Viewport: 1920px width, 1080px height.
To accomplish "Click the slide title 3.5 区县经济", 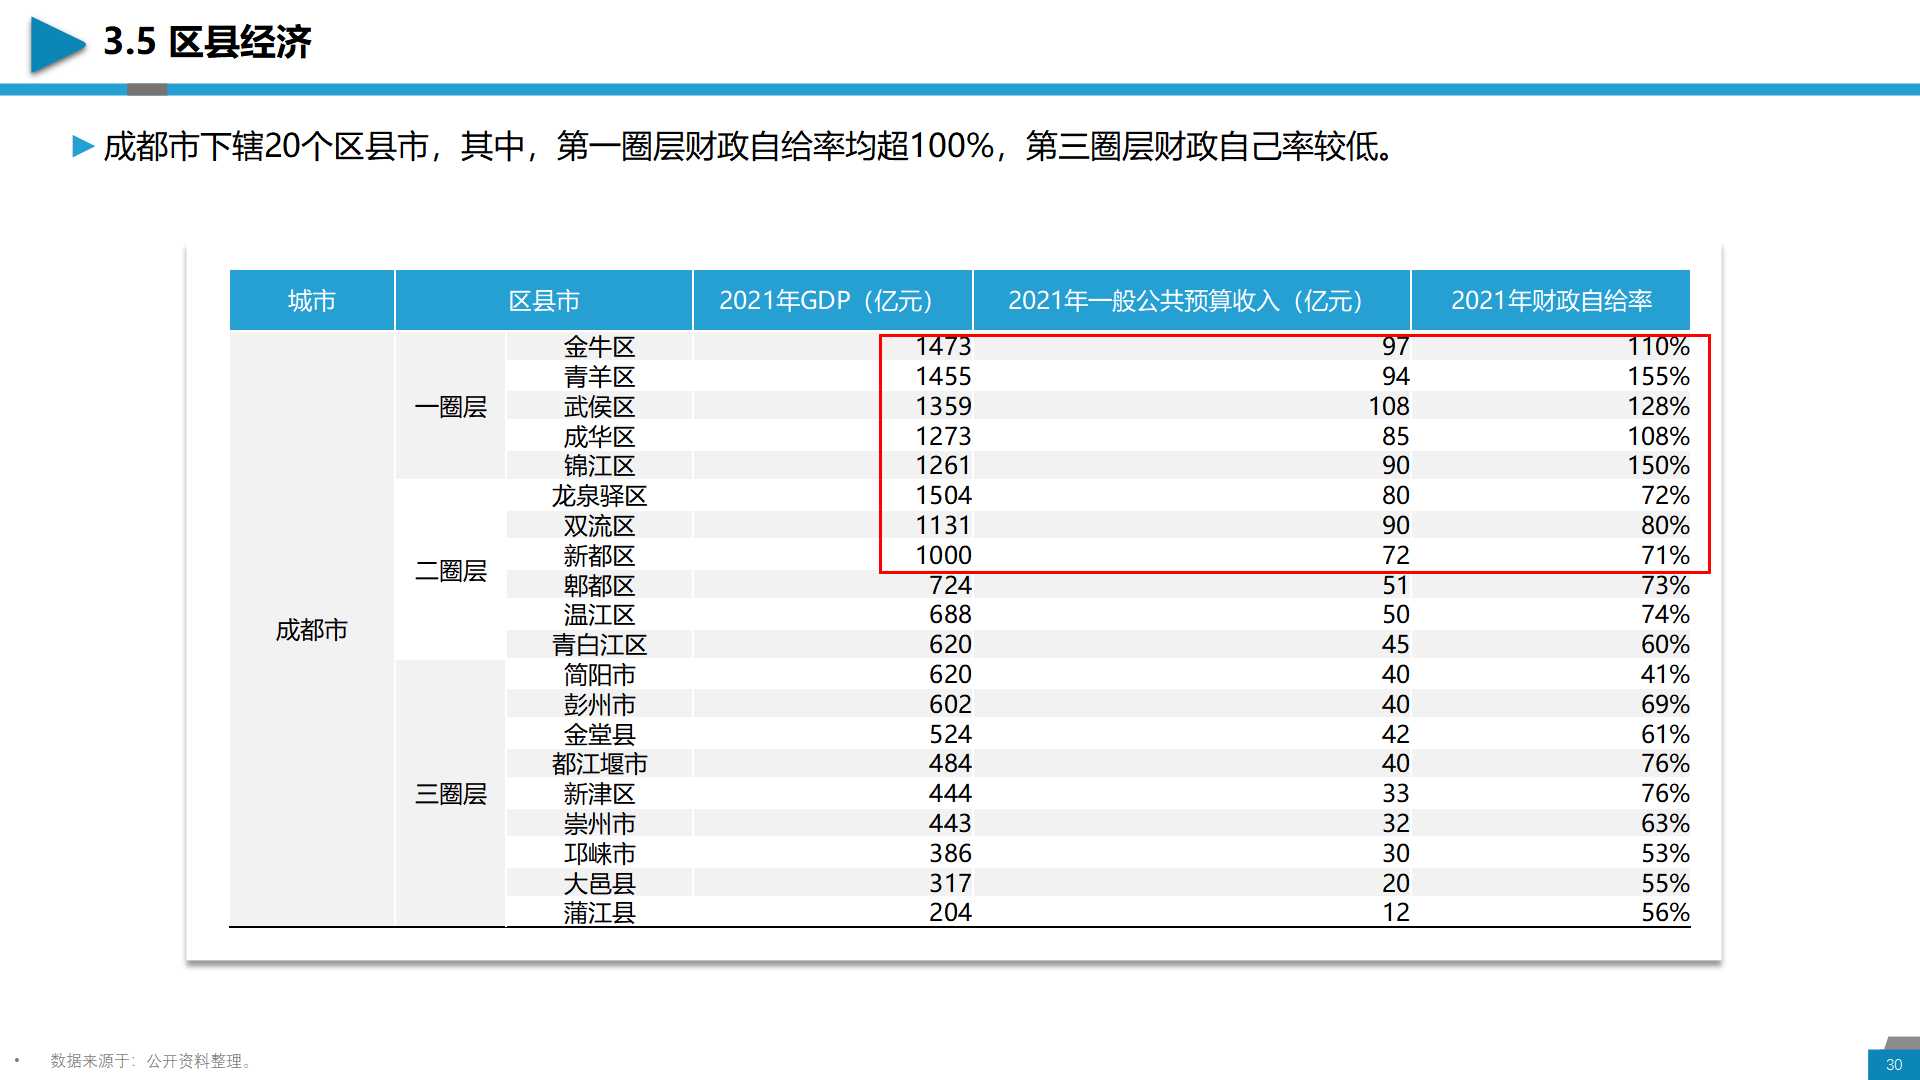I will pos(207,42).
